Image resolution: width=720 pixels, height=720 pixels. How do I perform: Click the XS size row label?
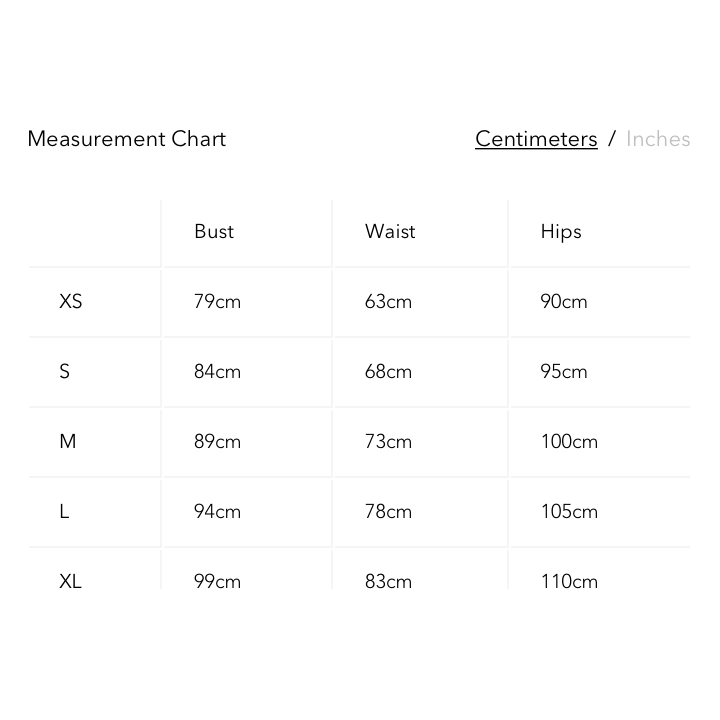click(x=71, y=301)
